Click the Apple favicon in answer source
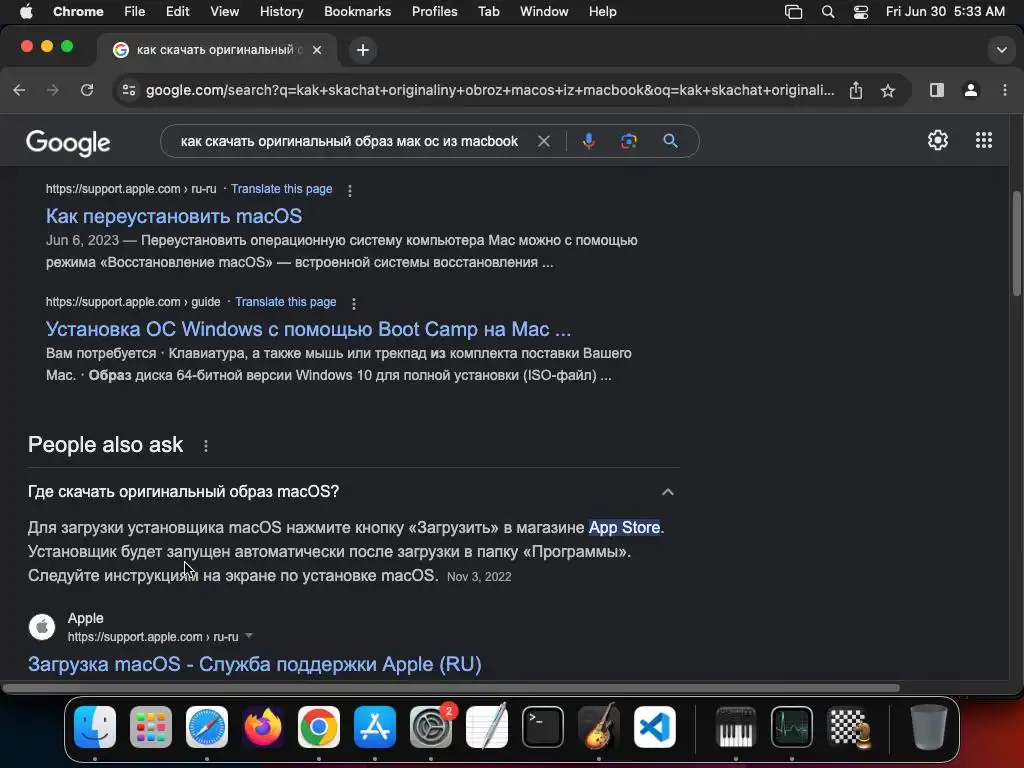Viewport: 1024px width, 768px height. 42,627
